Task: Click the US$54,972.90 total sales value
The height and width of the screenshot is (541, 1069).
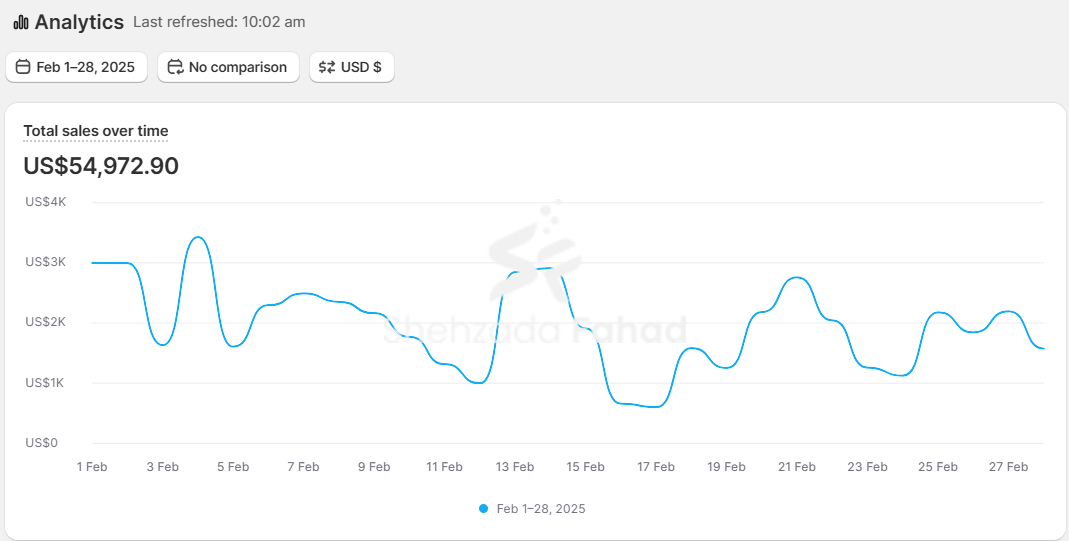Action: point(101,166)
